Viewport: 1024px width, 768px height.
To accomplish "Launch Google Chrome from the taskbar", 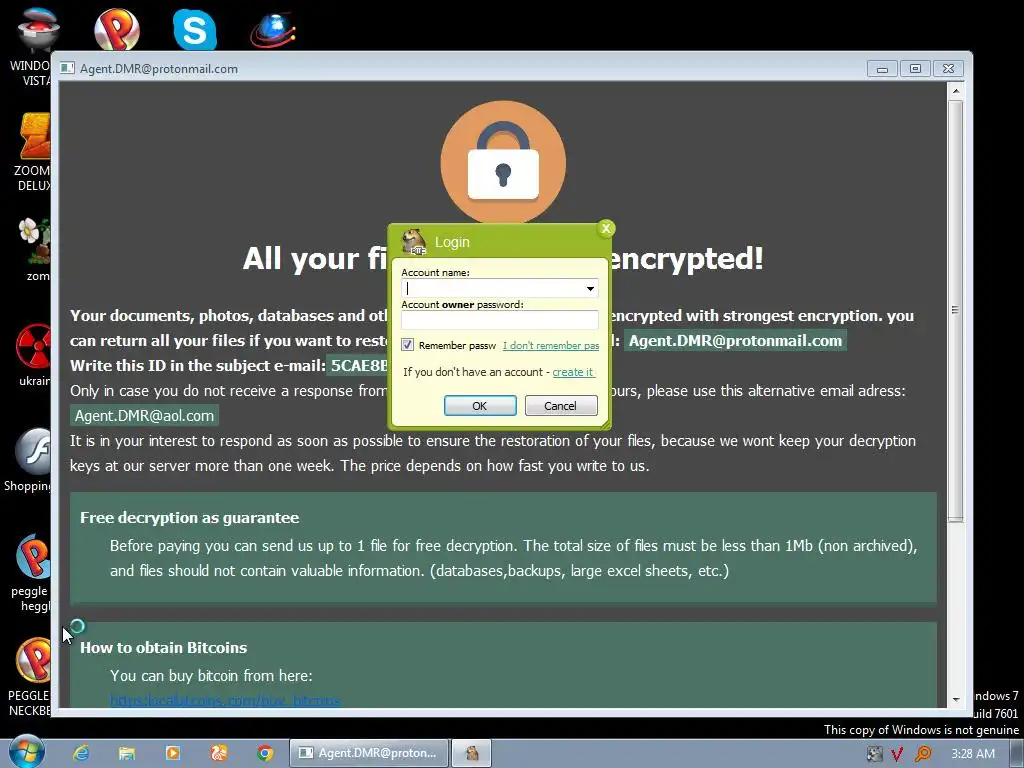I will [264, 753].
